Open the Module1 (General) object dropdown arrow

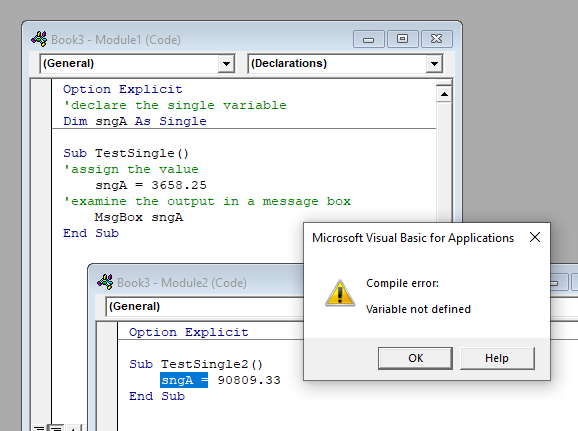pyautogui.click(x=226, y=64)
